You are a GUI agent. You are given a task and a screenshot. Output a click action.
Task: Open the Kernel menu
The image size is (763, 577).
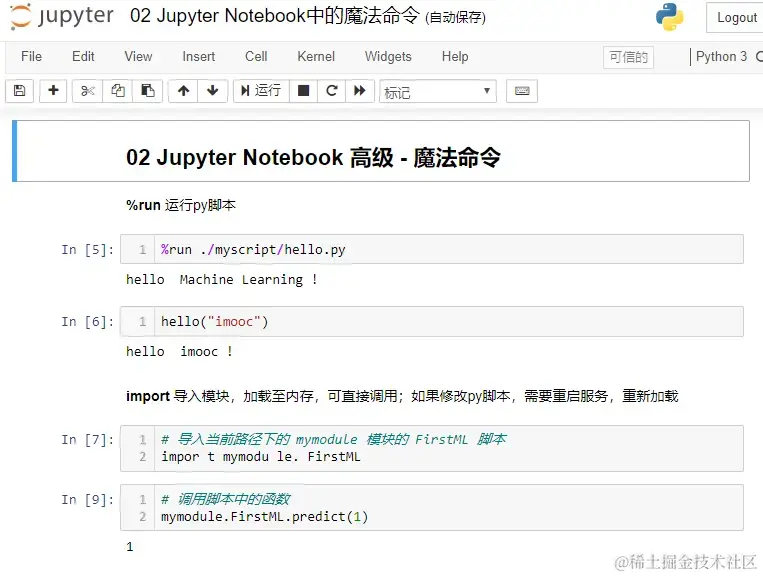tap(316, 56)
